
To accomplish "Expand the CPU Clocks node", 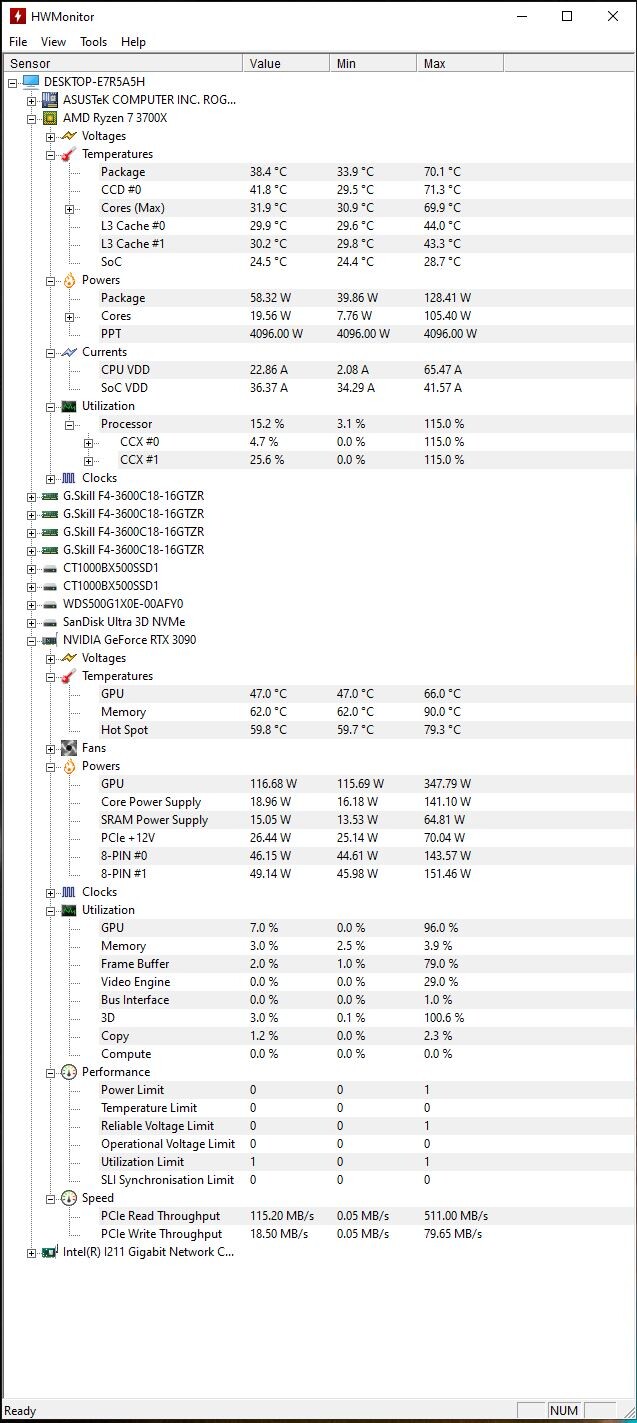I will [51, 478].
